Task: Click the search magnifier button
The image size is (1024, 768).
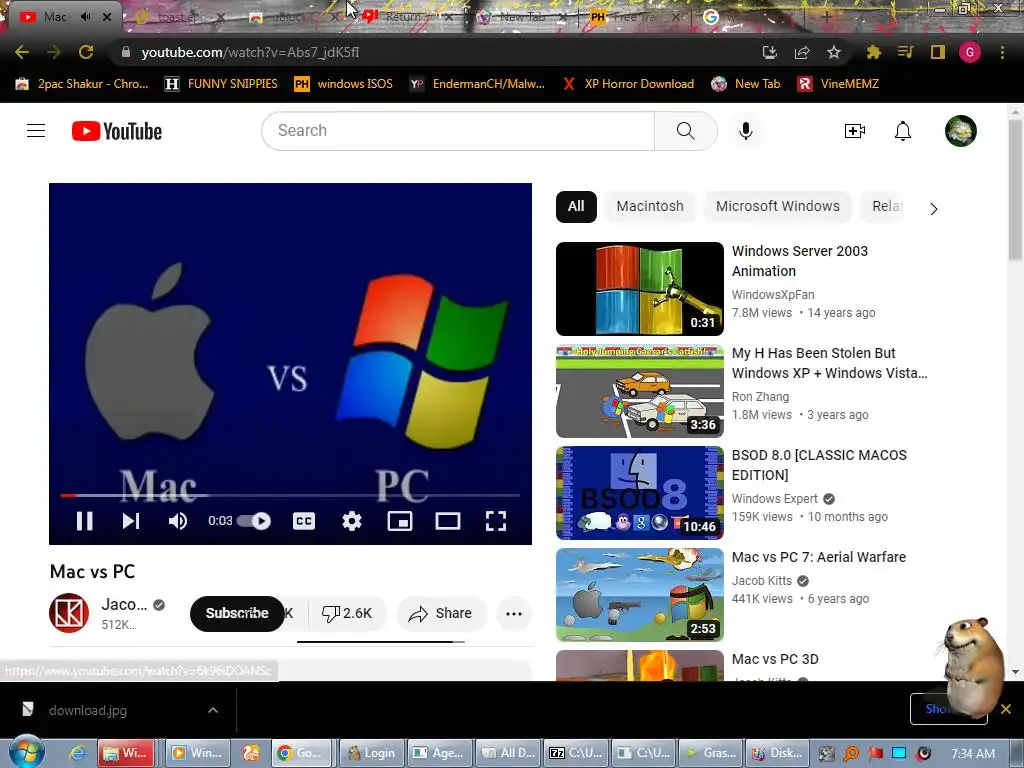Action: coord(686,131)
